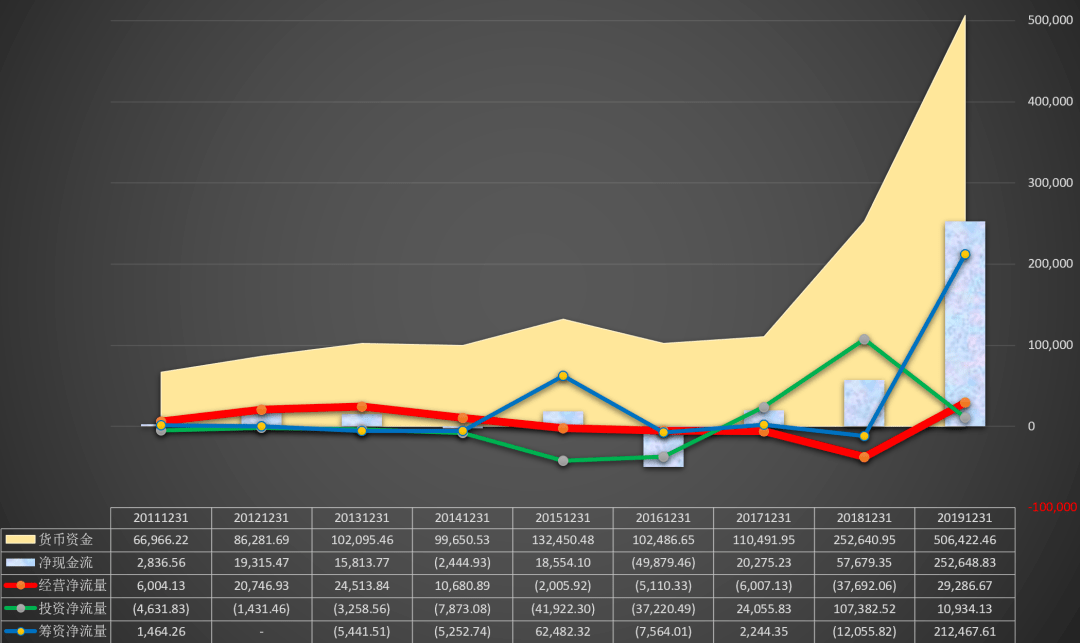
Task: Click the 500,000 axis label
Action: tap(1050, 20)
